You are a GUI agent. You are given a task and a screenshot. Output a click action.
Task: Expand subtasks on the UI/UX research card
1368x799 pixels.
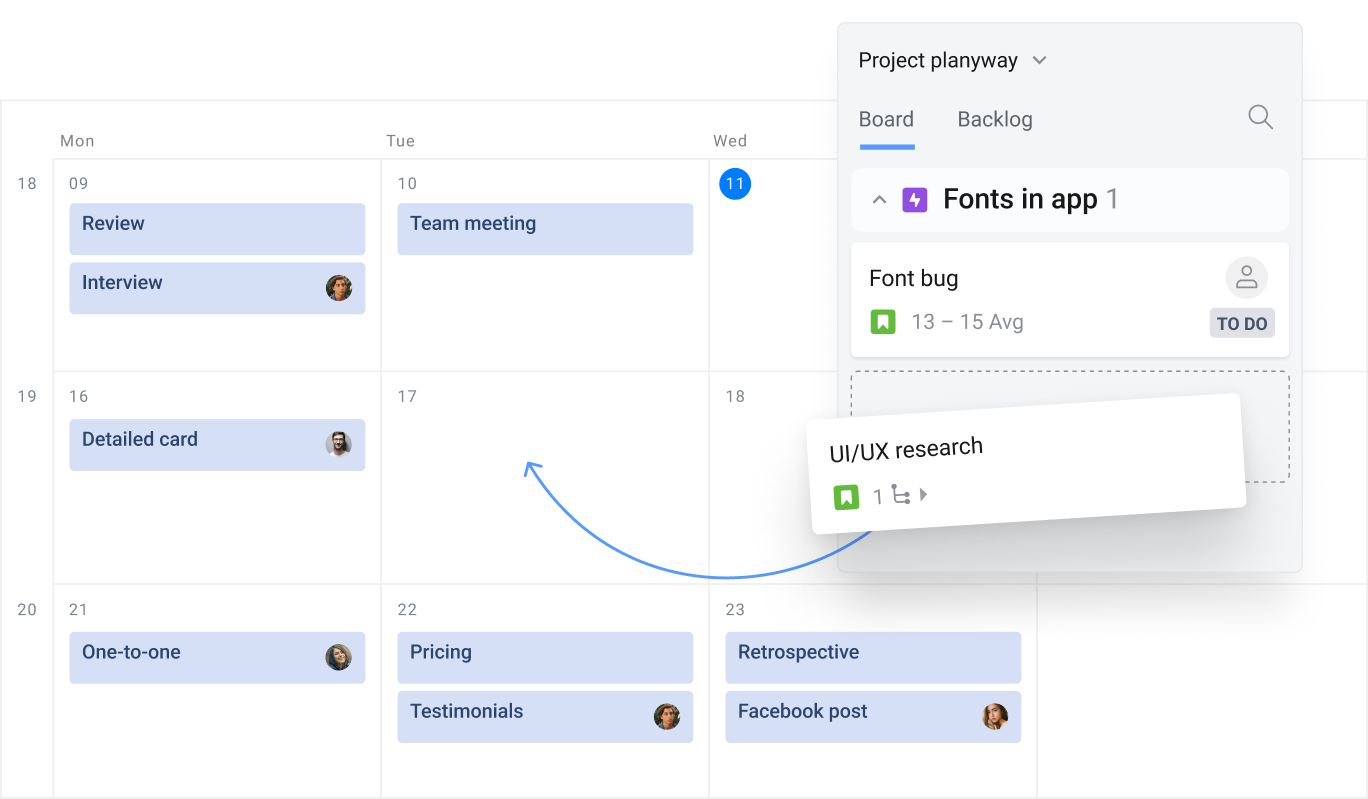pos(925,494)
